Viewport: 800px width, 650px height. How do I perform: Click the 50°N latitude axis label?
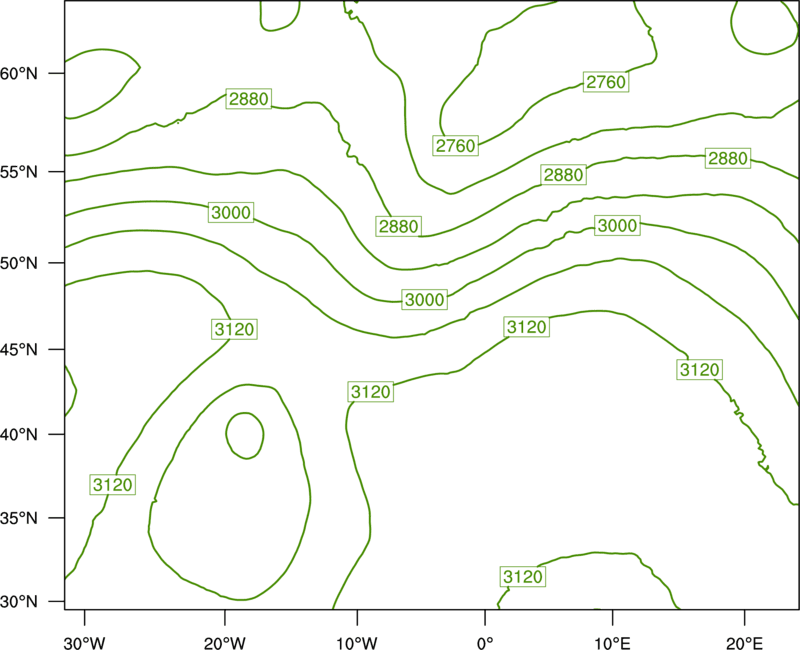click(19, 263)
